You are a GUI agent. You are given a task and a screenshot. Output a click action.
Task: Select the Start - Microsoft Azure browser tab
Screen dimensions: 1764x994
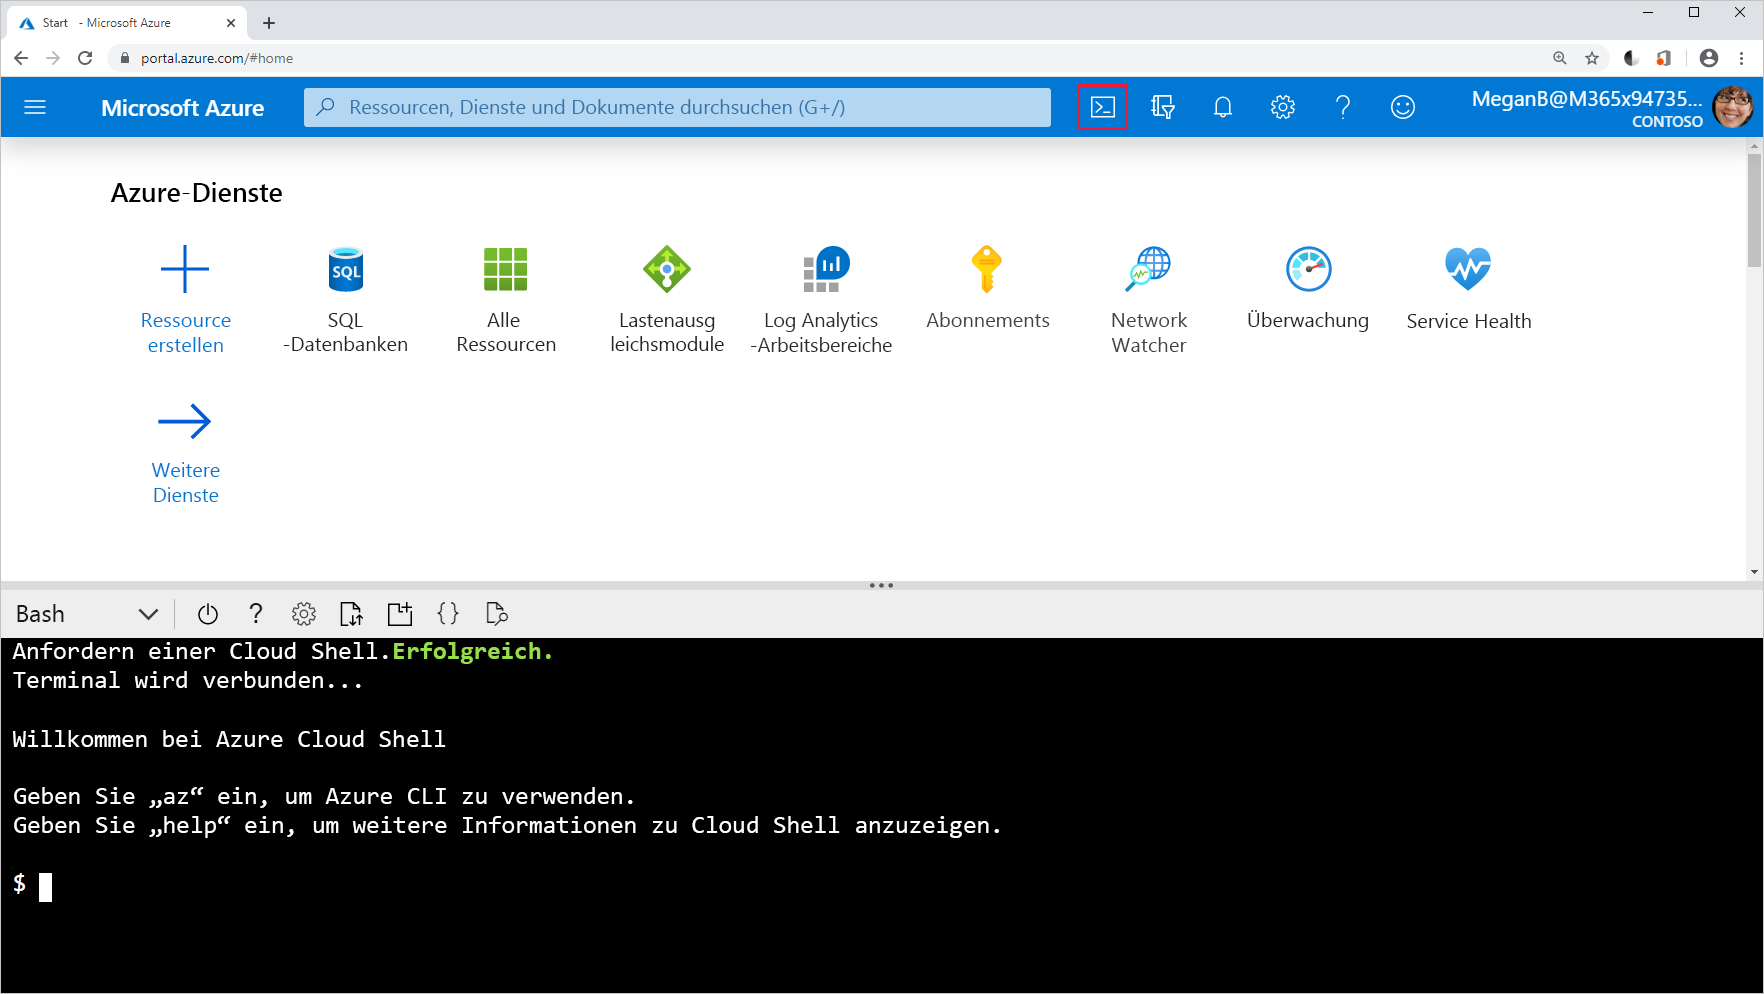(129, 23)
